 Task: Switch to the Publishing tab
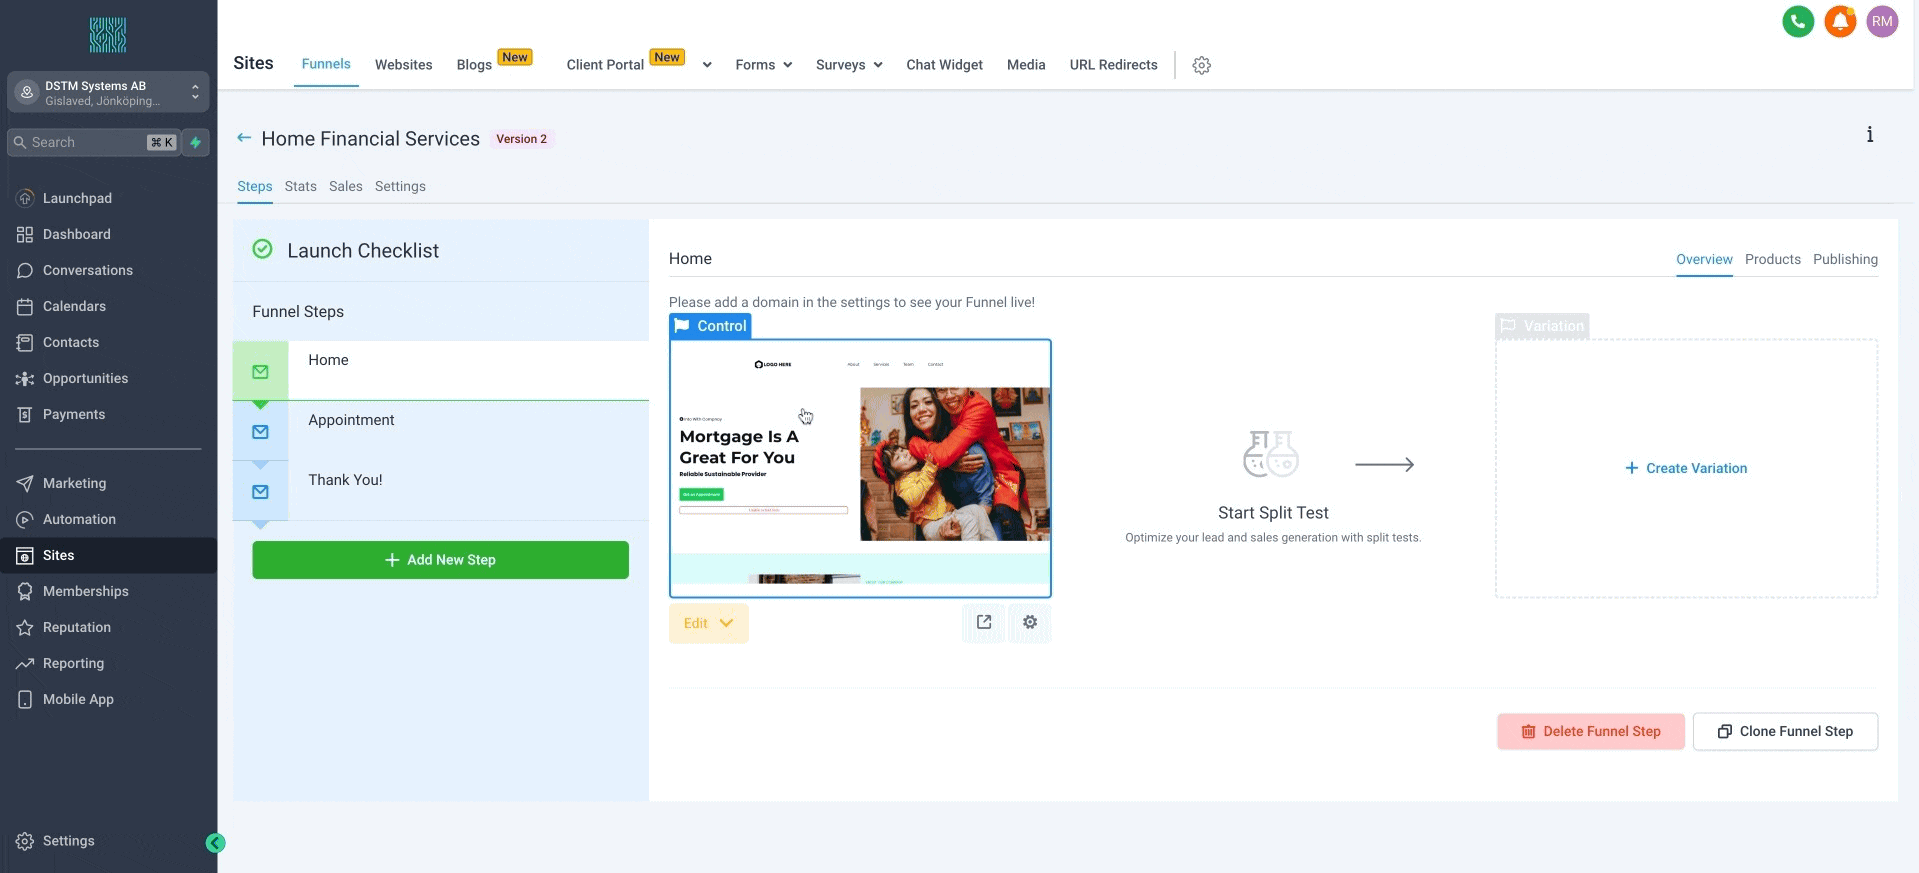(1845, 259)
